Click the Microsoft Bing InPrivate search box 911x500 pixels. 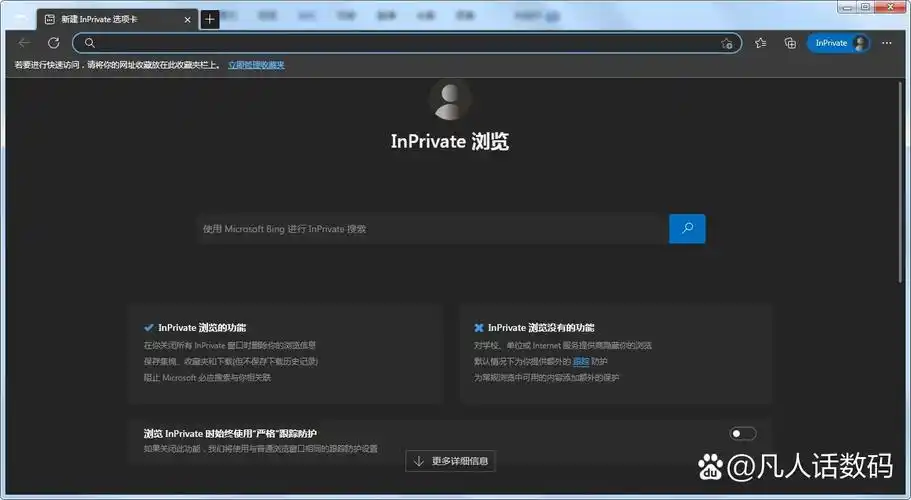coord(432,229)
